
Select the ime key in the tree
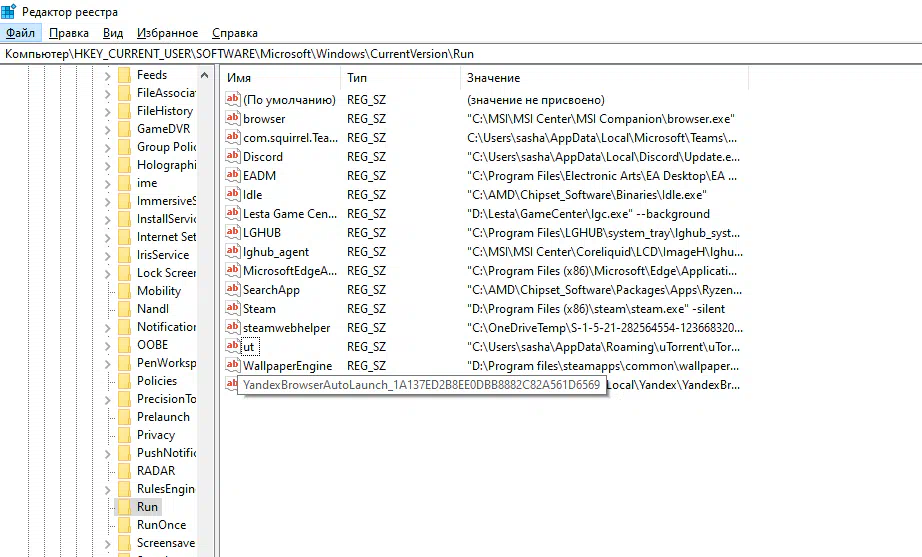click(147, 183)
